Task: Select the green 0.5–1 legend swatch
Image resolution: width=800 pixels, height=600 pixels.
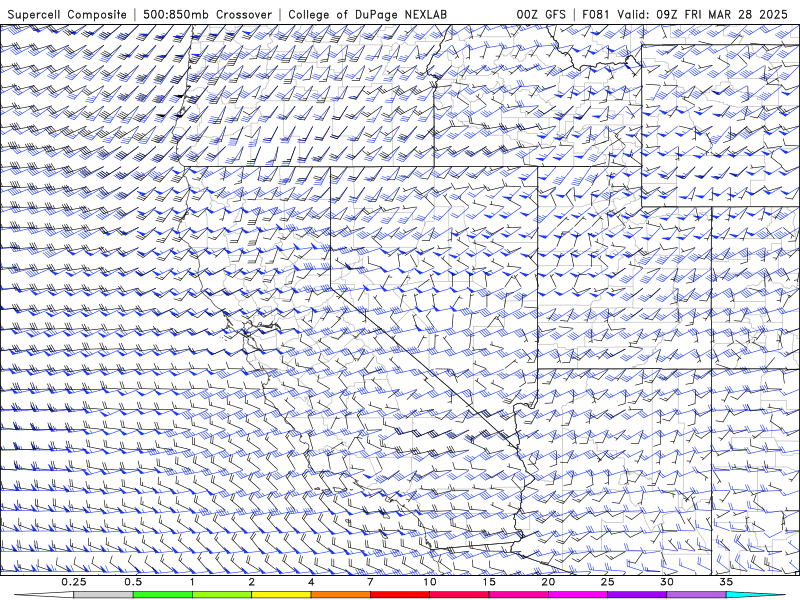Action: (x=163, y=595)
